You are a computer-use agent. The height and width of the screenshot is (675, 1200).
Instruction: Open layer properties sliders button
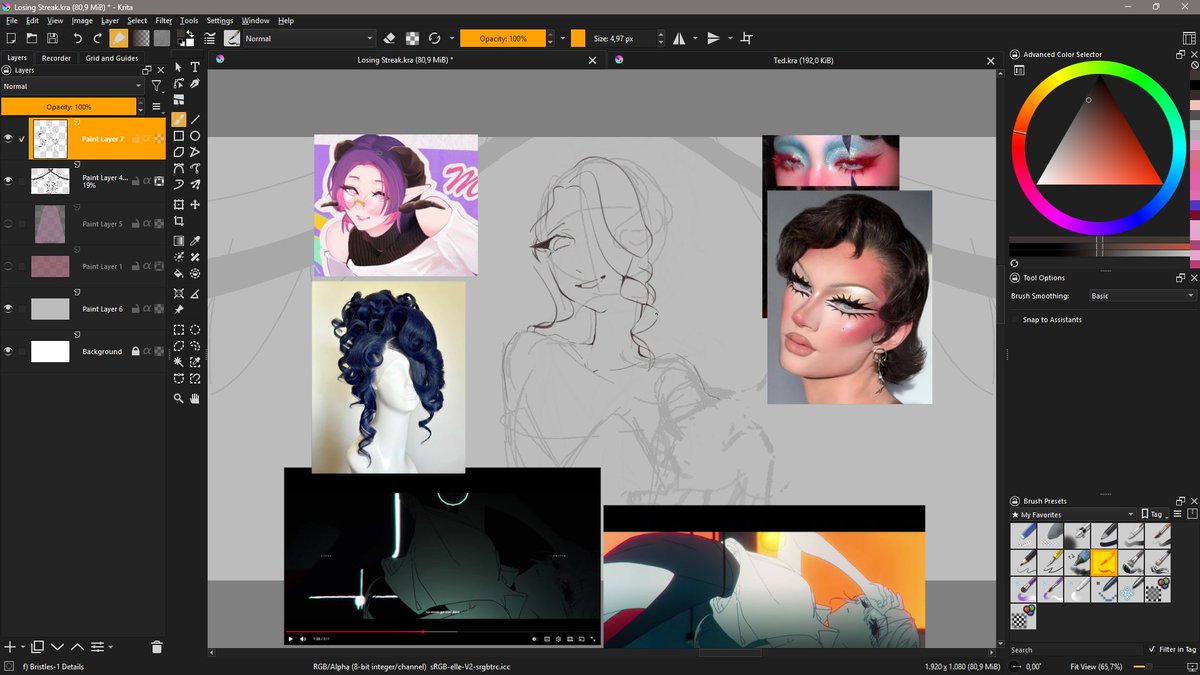[99, 647]
